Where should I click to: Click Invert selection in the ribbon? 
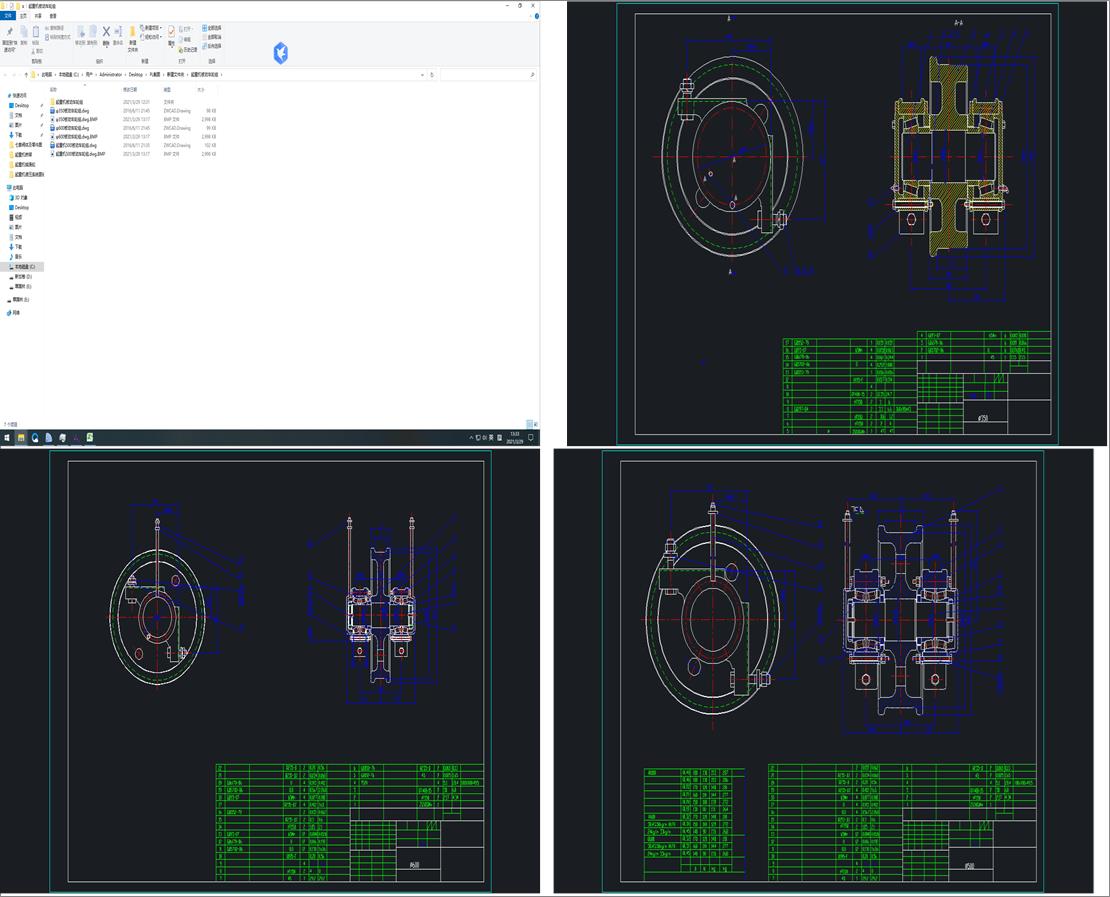pyautogui.click(x=212, y=45)
